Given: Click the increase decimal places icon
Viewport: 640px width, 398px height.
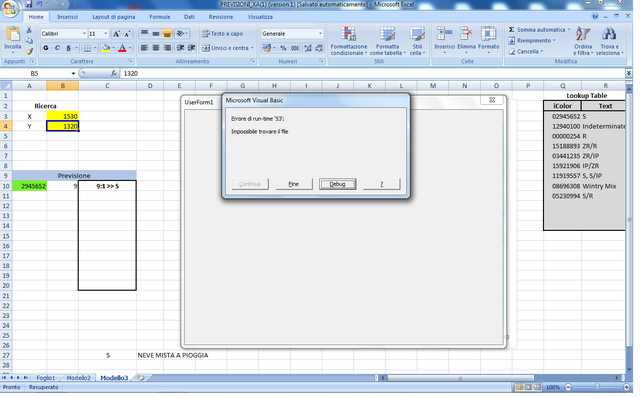Looking at the screenshot, I should [308, 48].
